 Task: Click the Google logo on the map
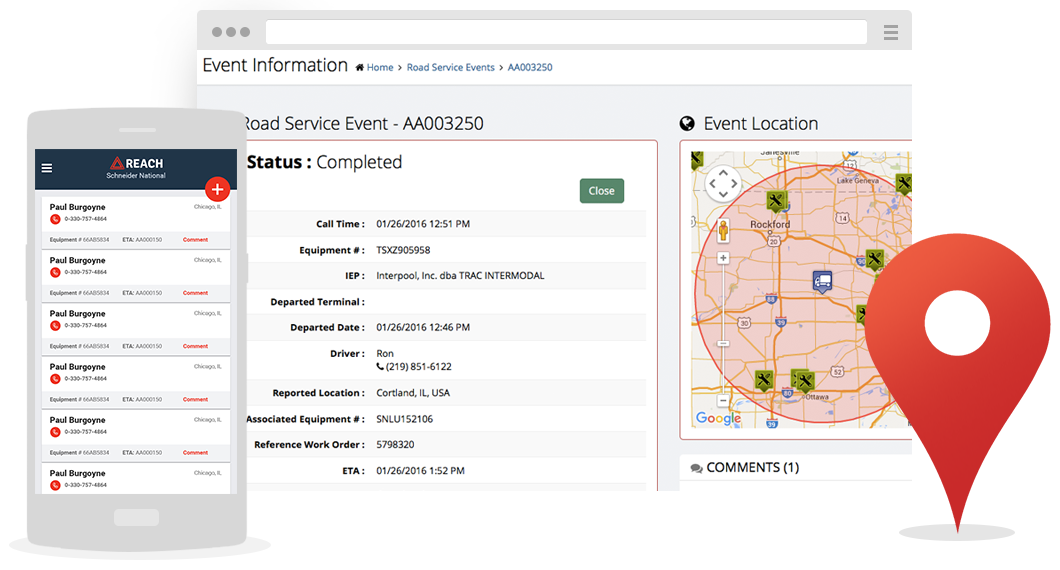(x=718, y=419)
